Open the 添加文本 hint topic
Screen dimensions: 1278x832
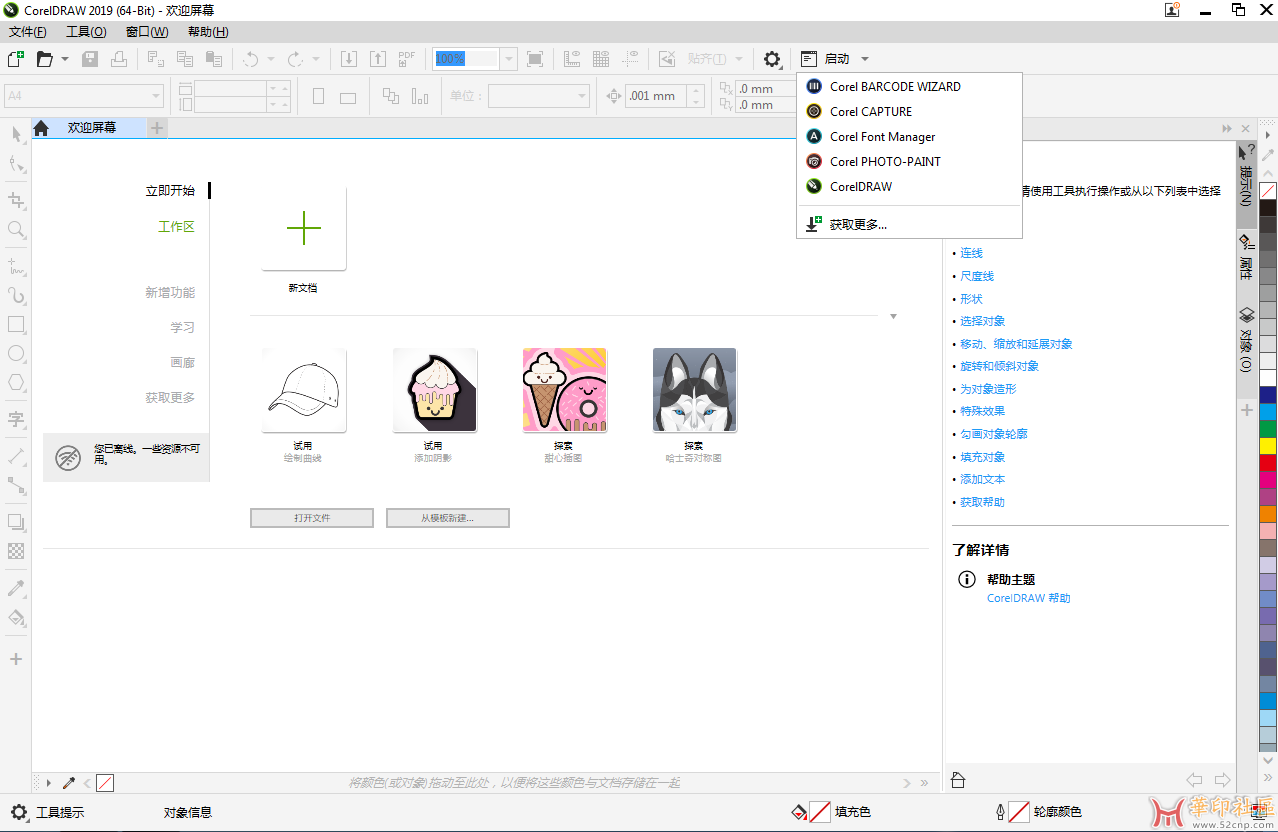982,479
